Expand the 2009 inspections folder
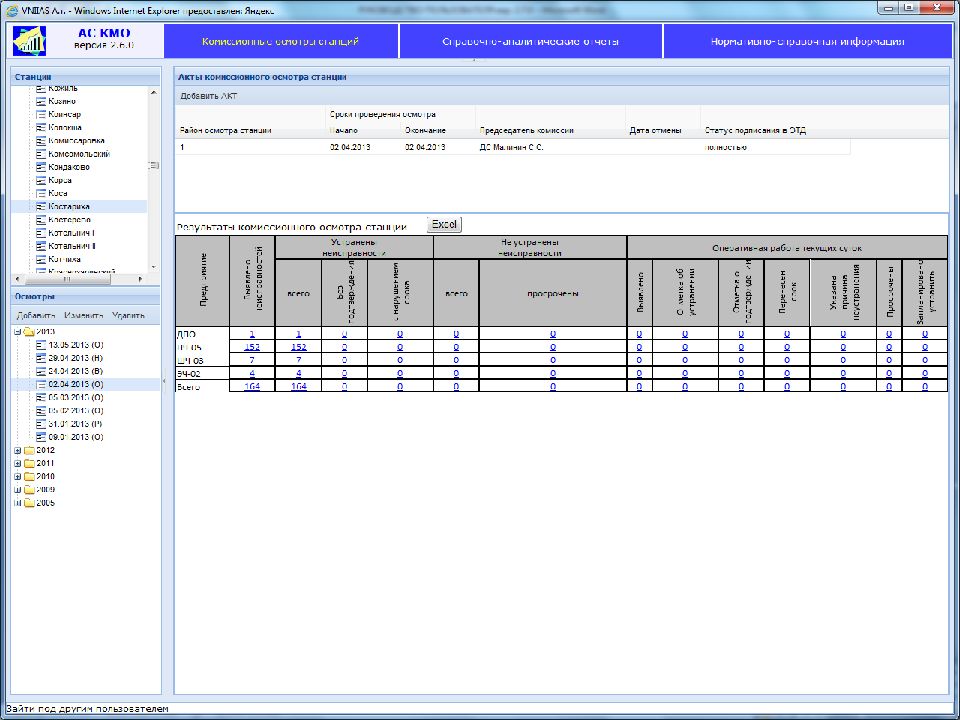Image resolution: width=960 pixels, height=720 pixels. coord(18,490)
